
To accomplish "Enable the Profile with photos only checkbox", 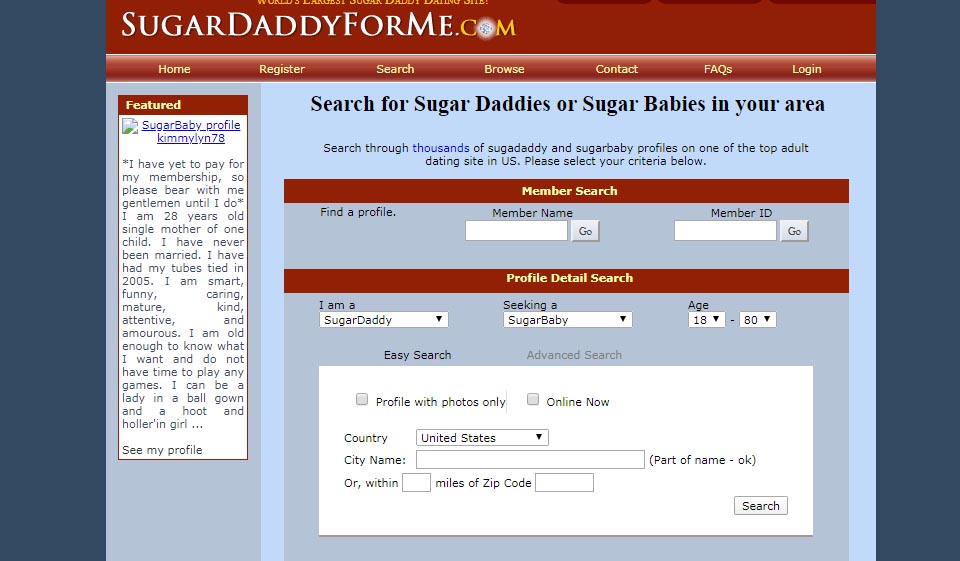I will (362, 400).
